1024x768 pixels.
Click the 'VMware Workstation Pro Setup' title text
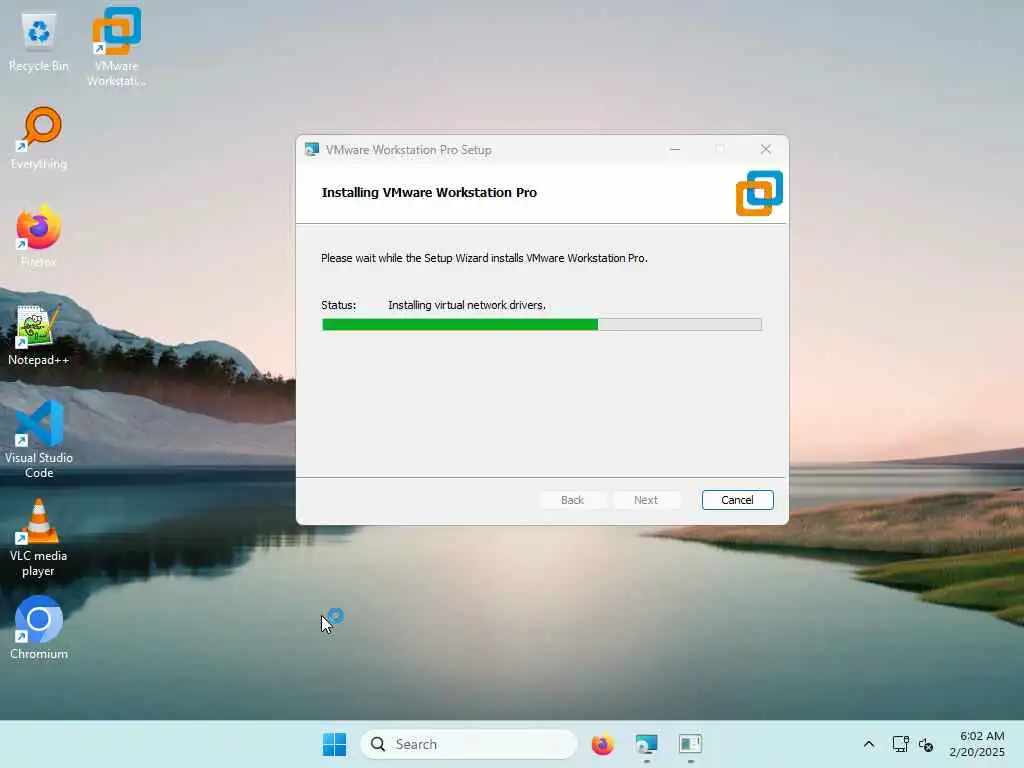[409, 150]
